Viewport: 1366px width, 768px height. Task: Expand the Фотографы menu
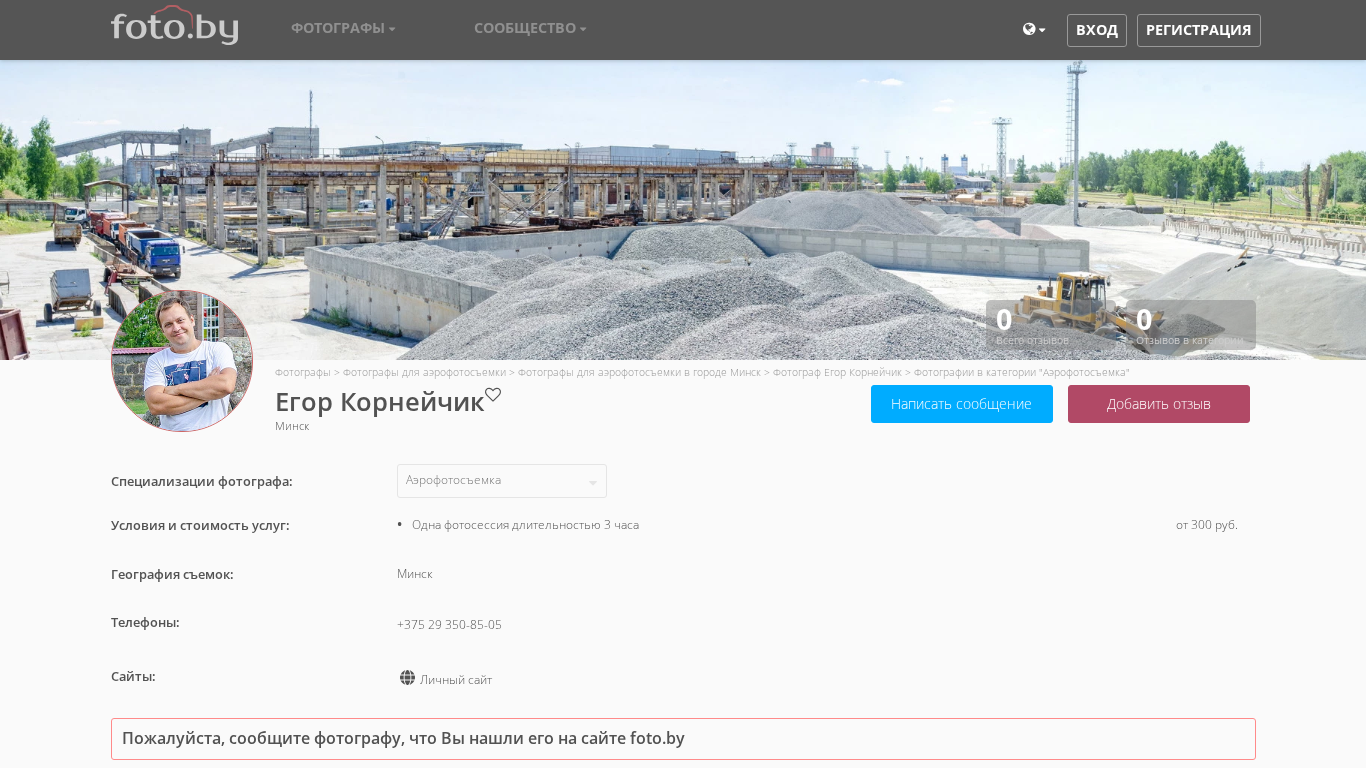tap(343, 28)
